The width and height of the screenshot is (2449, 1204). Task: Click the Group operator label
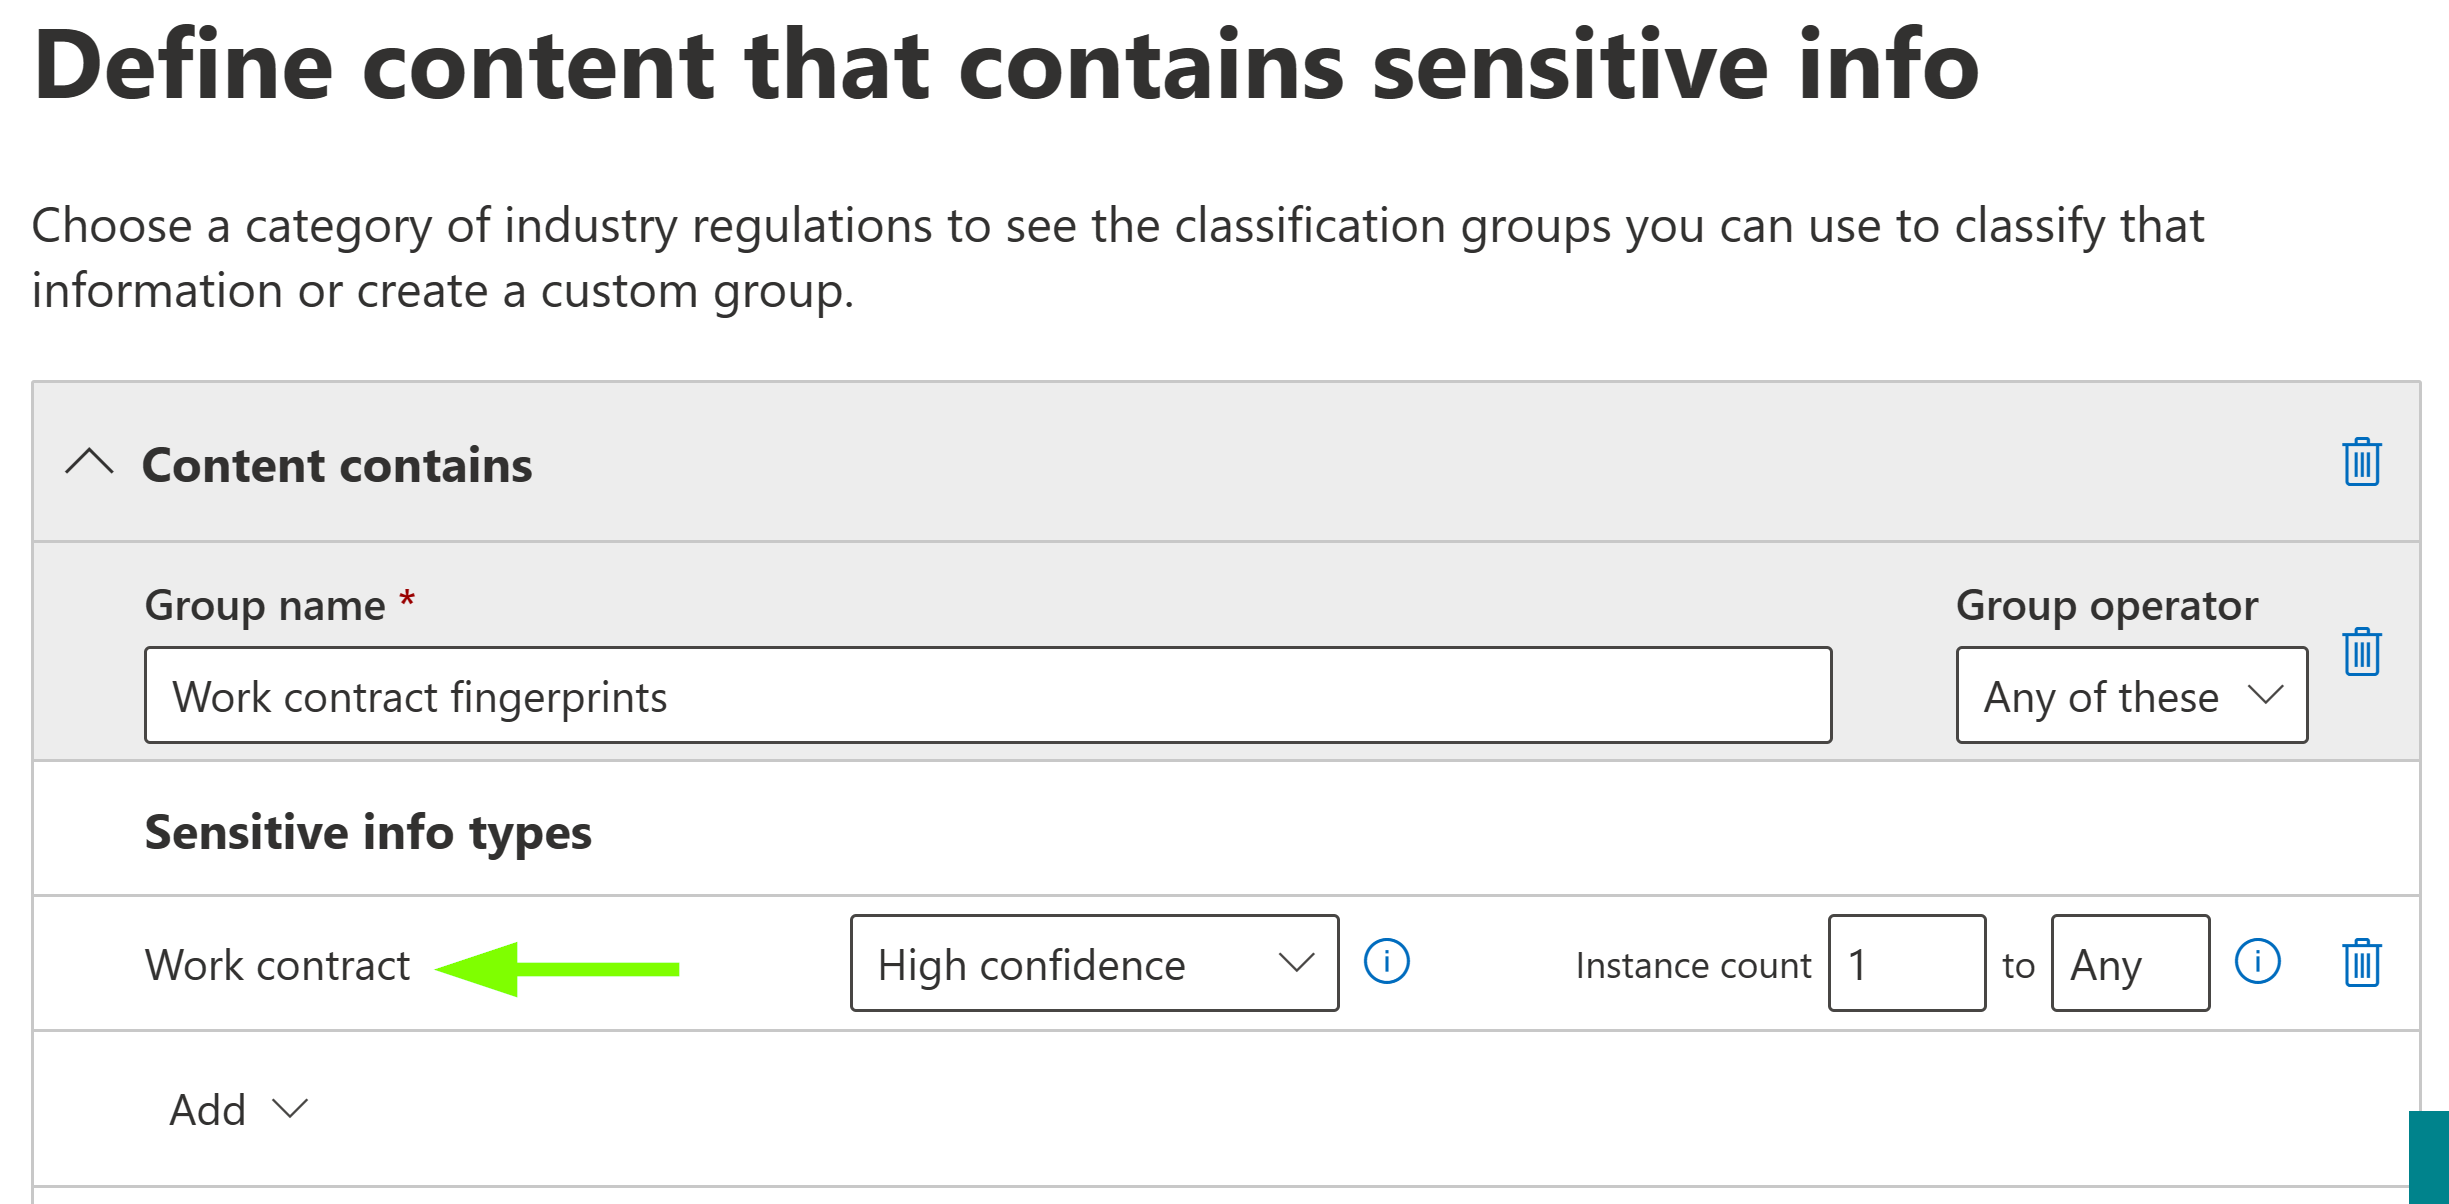tap(2106, 606)
